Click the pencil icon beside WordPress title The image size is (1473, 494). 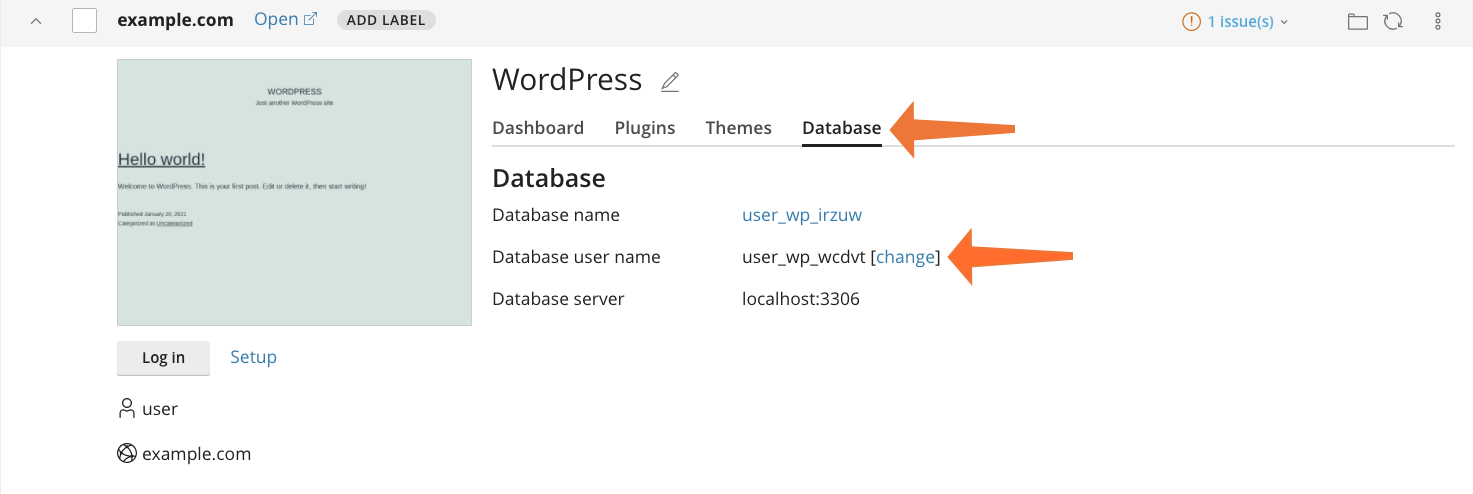tap(670, 82)
